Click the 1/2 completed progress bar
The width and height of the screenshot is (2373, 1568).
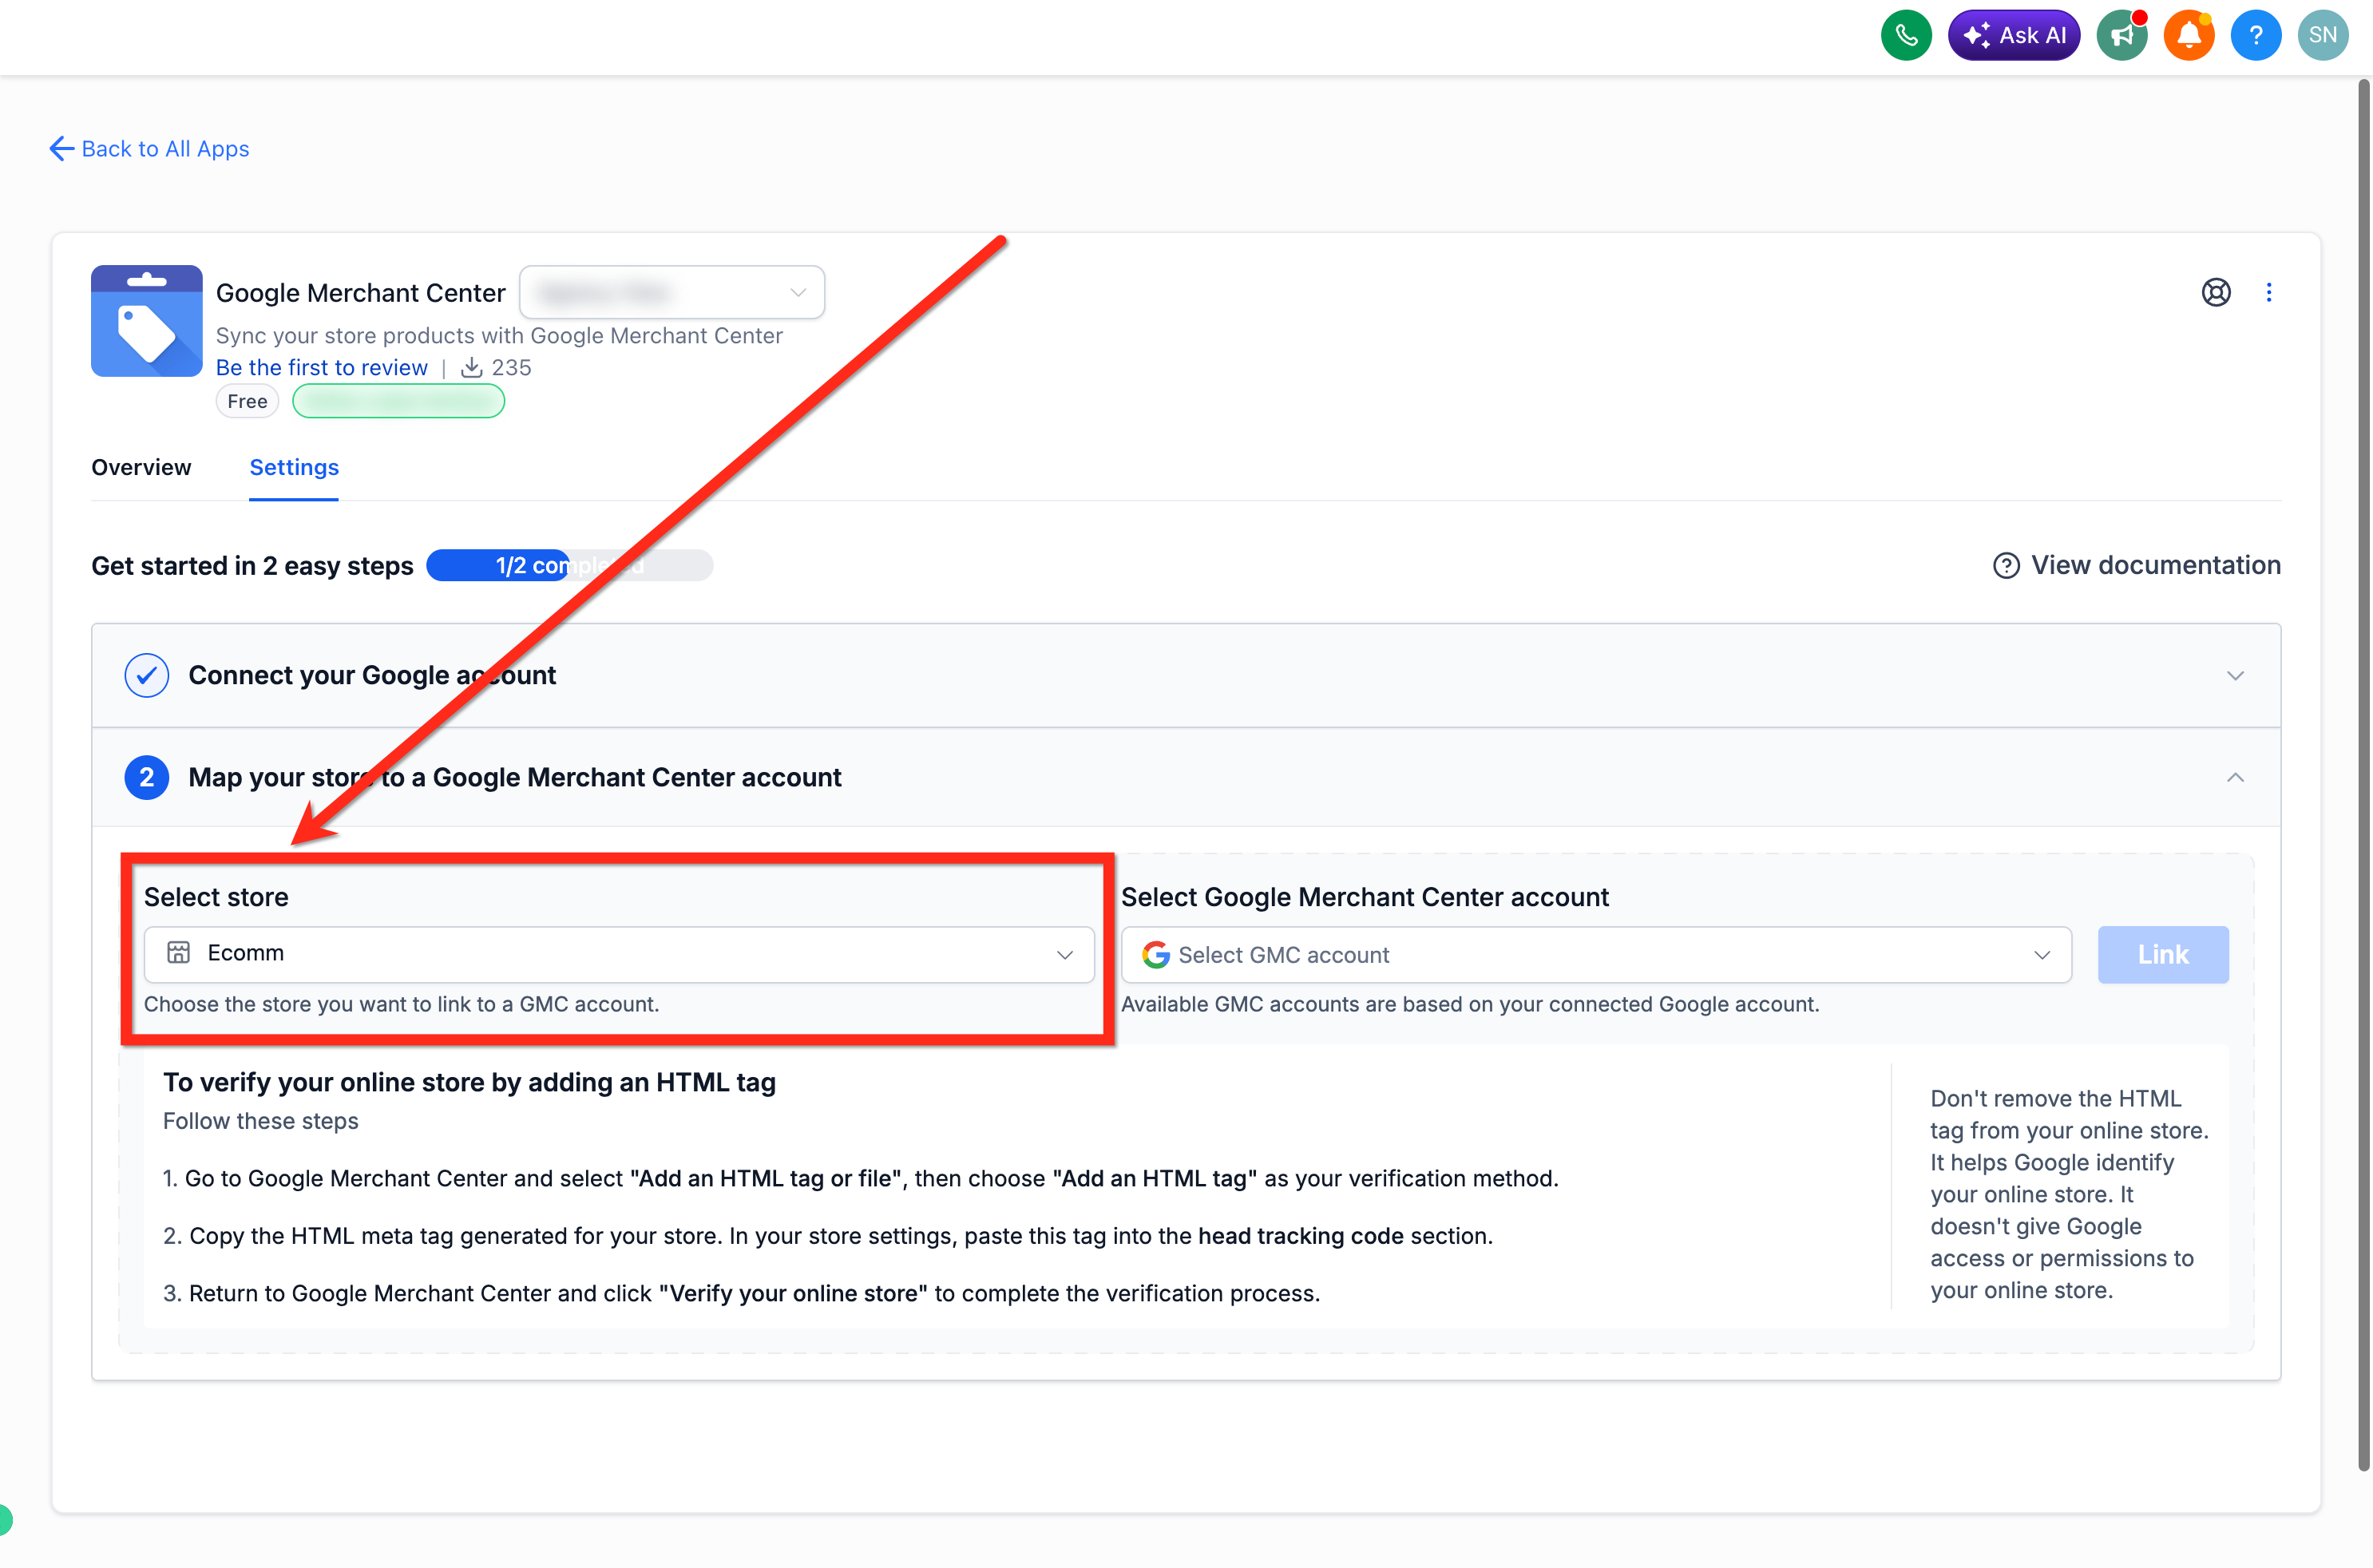pos(570,566)
